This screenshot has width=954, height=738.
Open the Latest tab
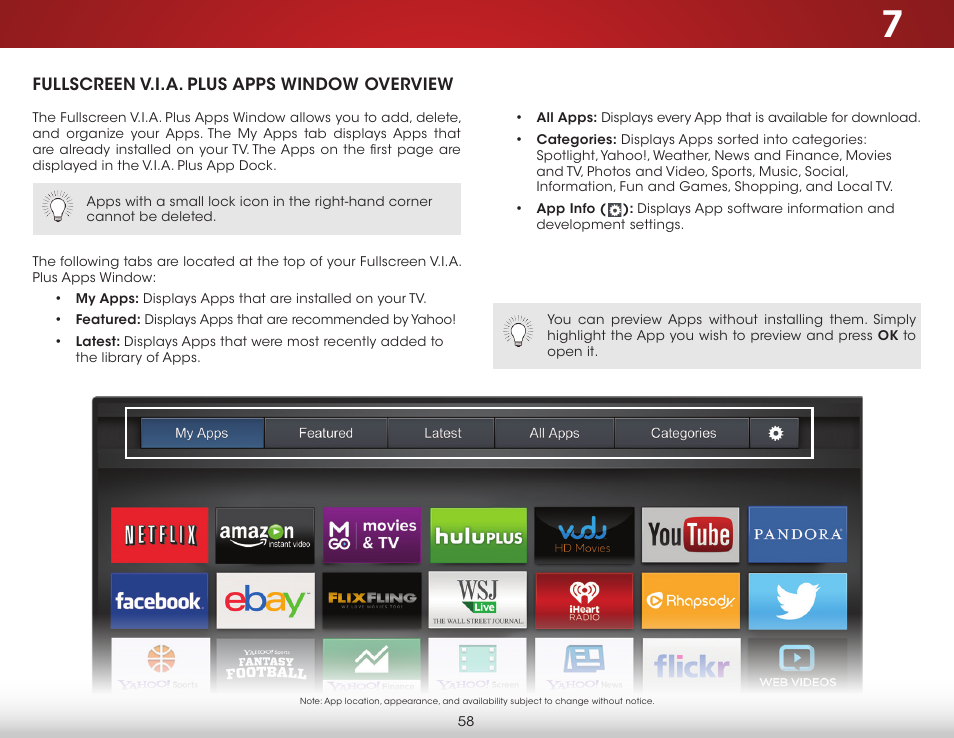tap(442, 433)
